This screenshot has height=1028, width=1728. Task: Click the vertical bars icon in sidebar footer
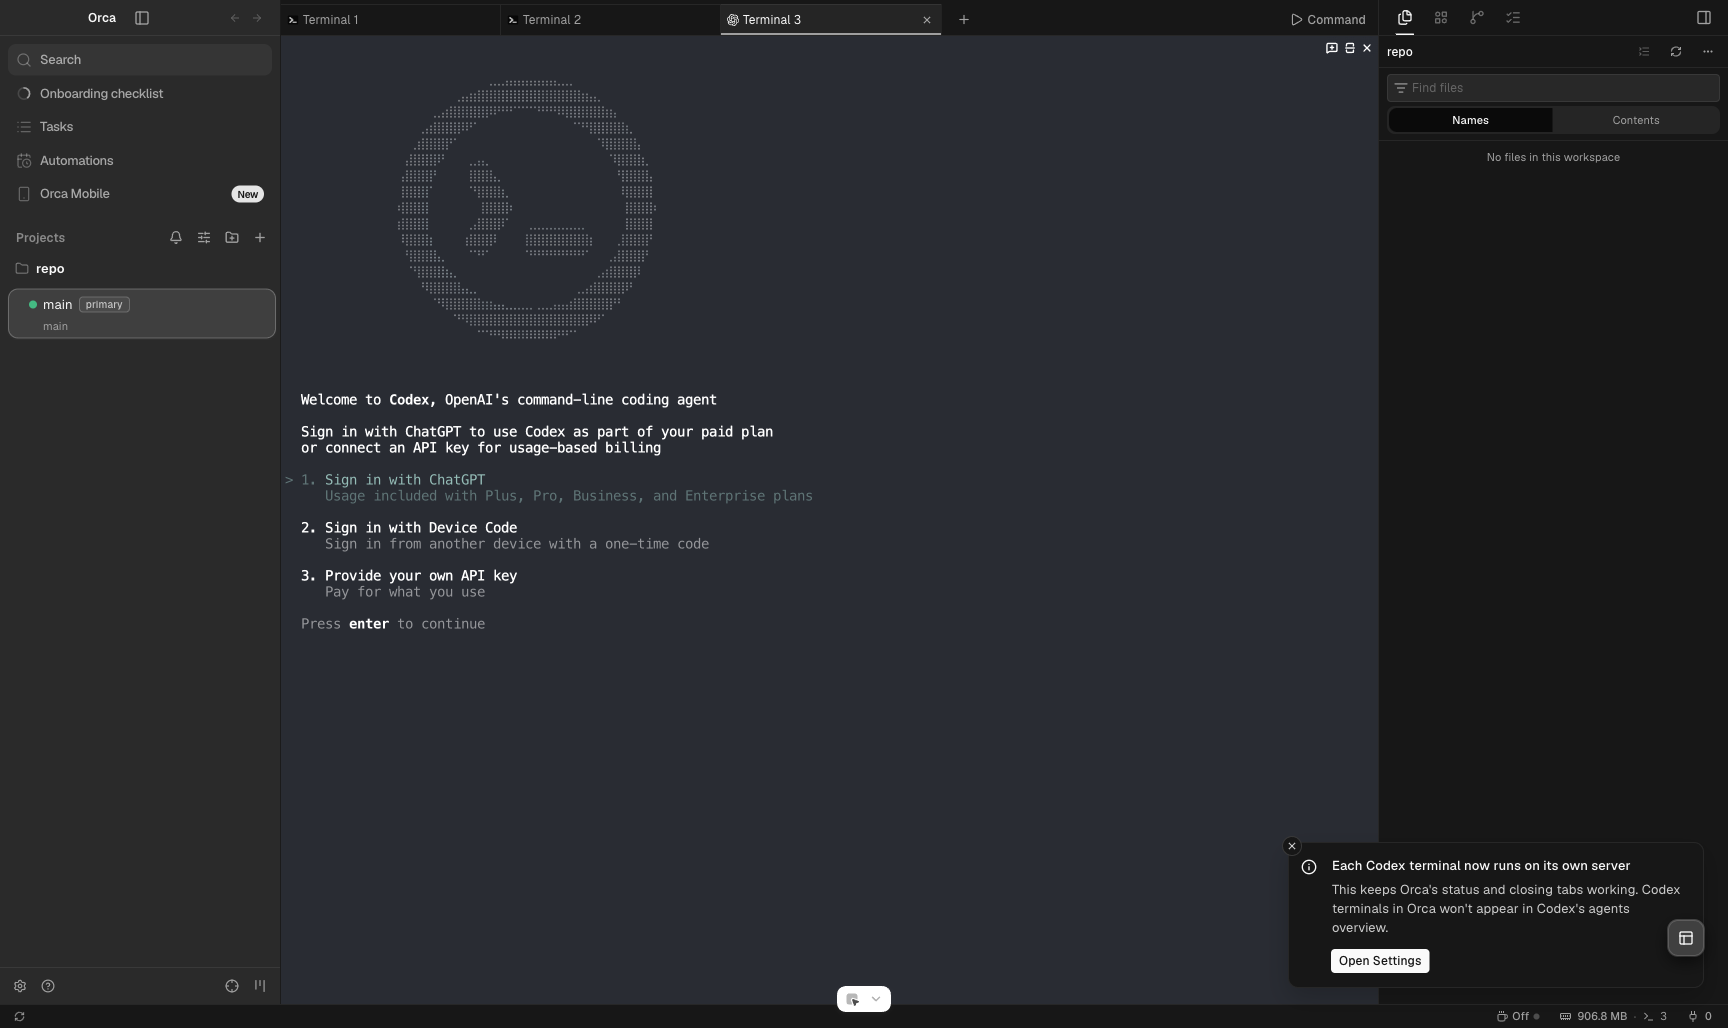(260, 986)
